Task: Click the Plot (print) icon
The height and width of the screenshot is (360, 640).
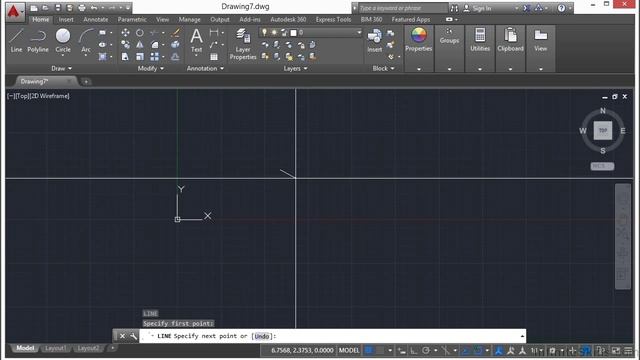Action: click(82, 8)
